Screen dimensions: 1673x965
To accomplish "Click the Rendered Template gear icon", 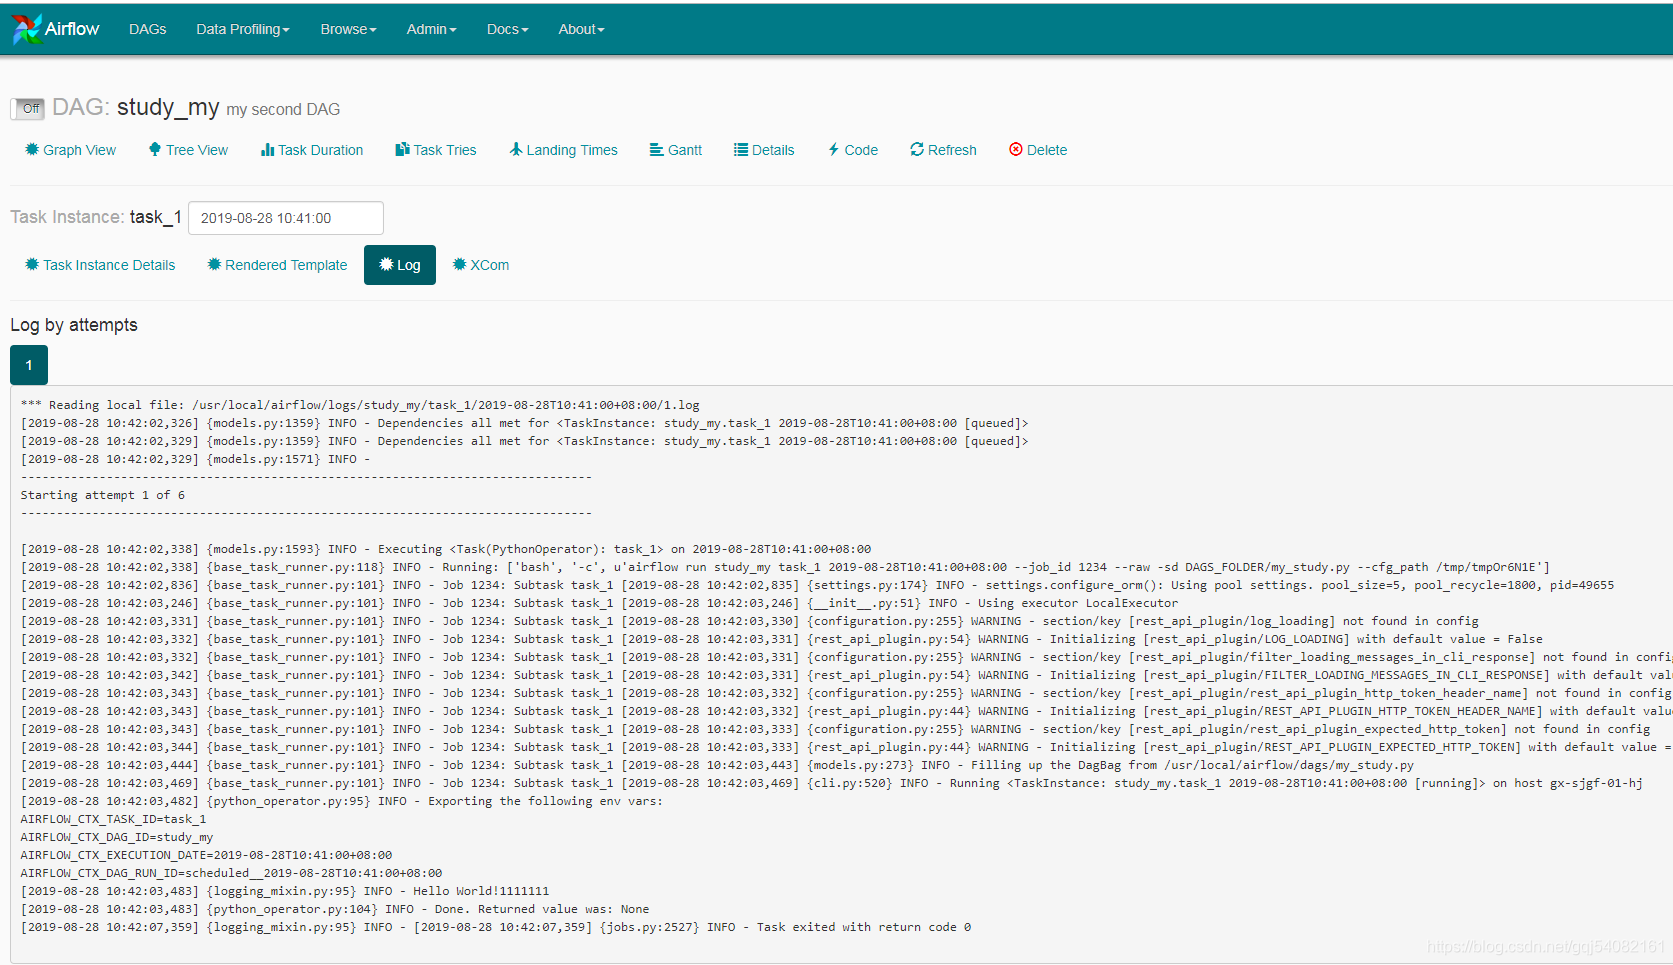I will coord(214,264).
